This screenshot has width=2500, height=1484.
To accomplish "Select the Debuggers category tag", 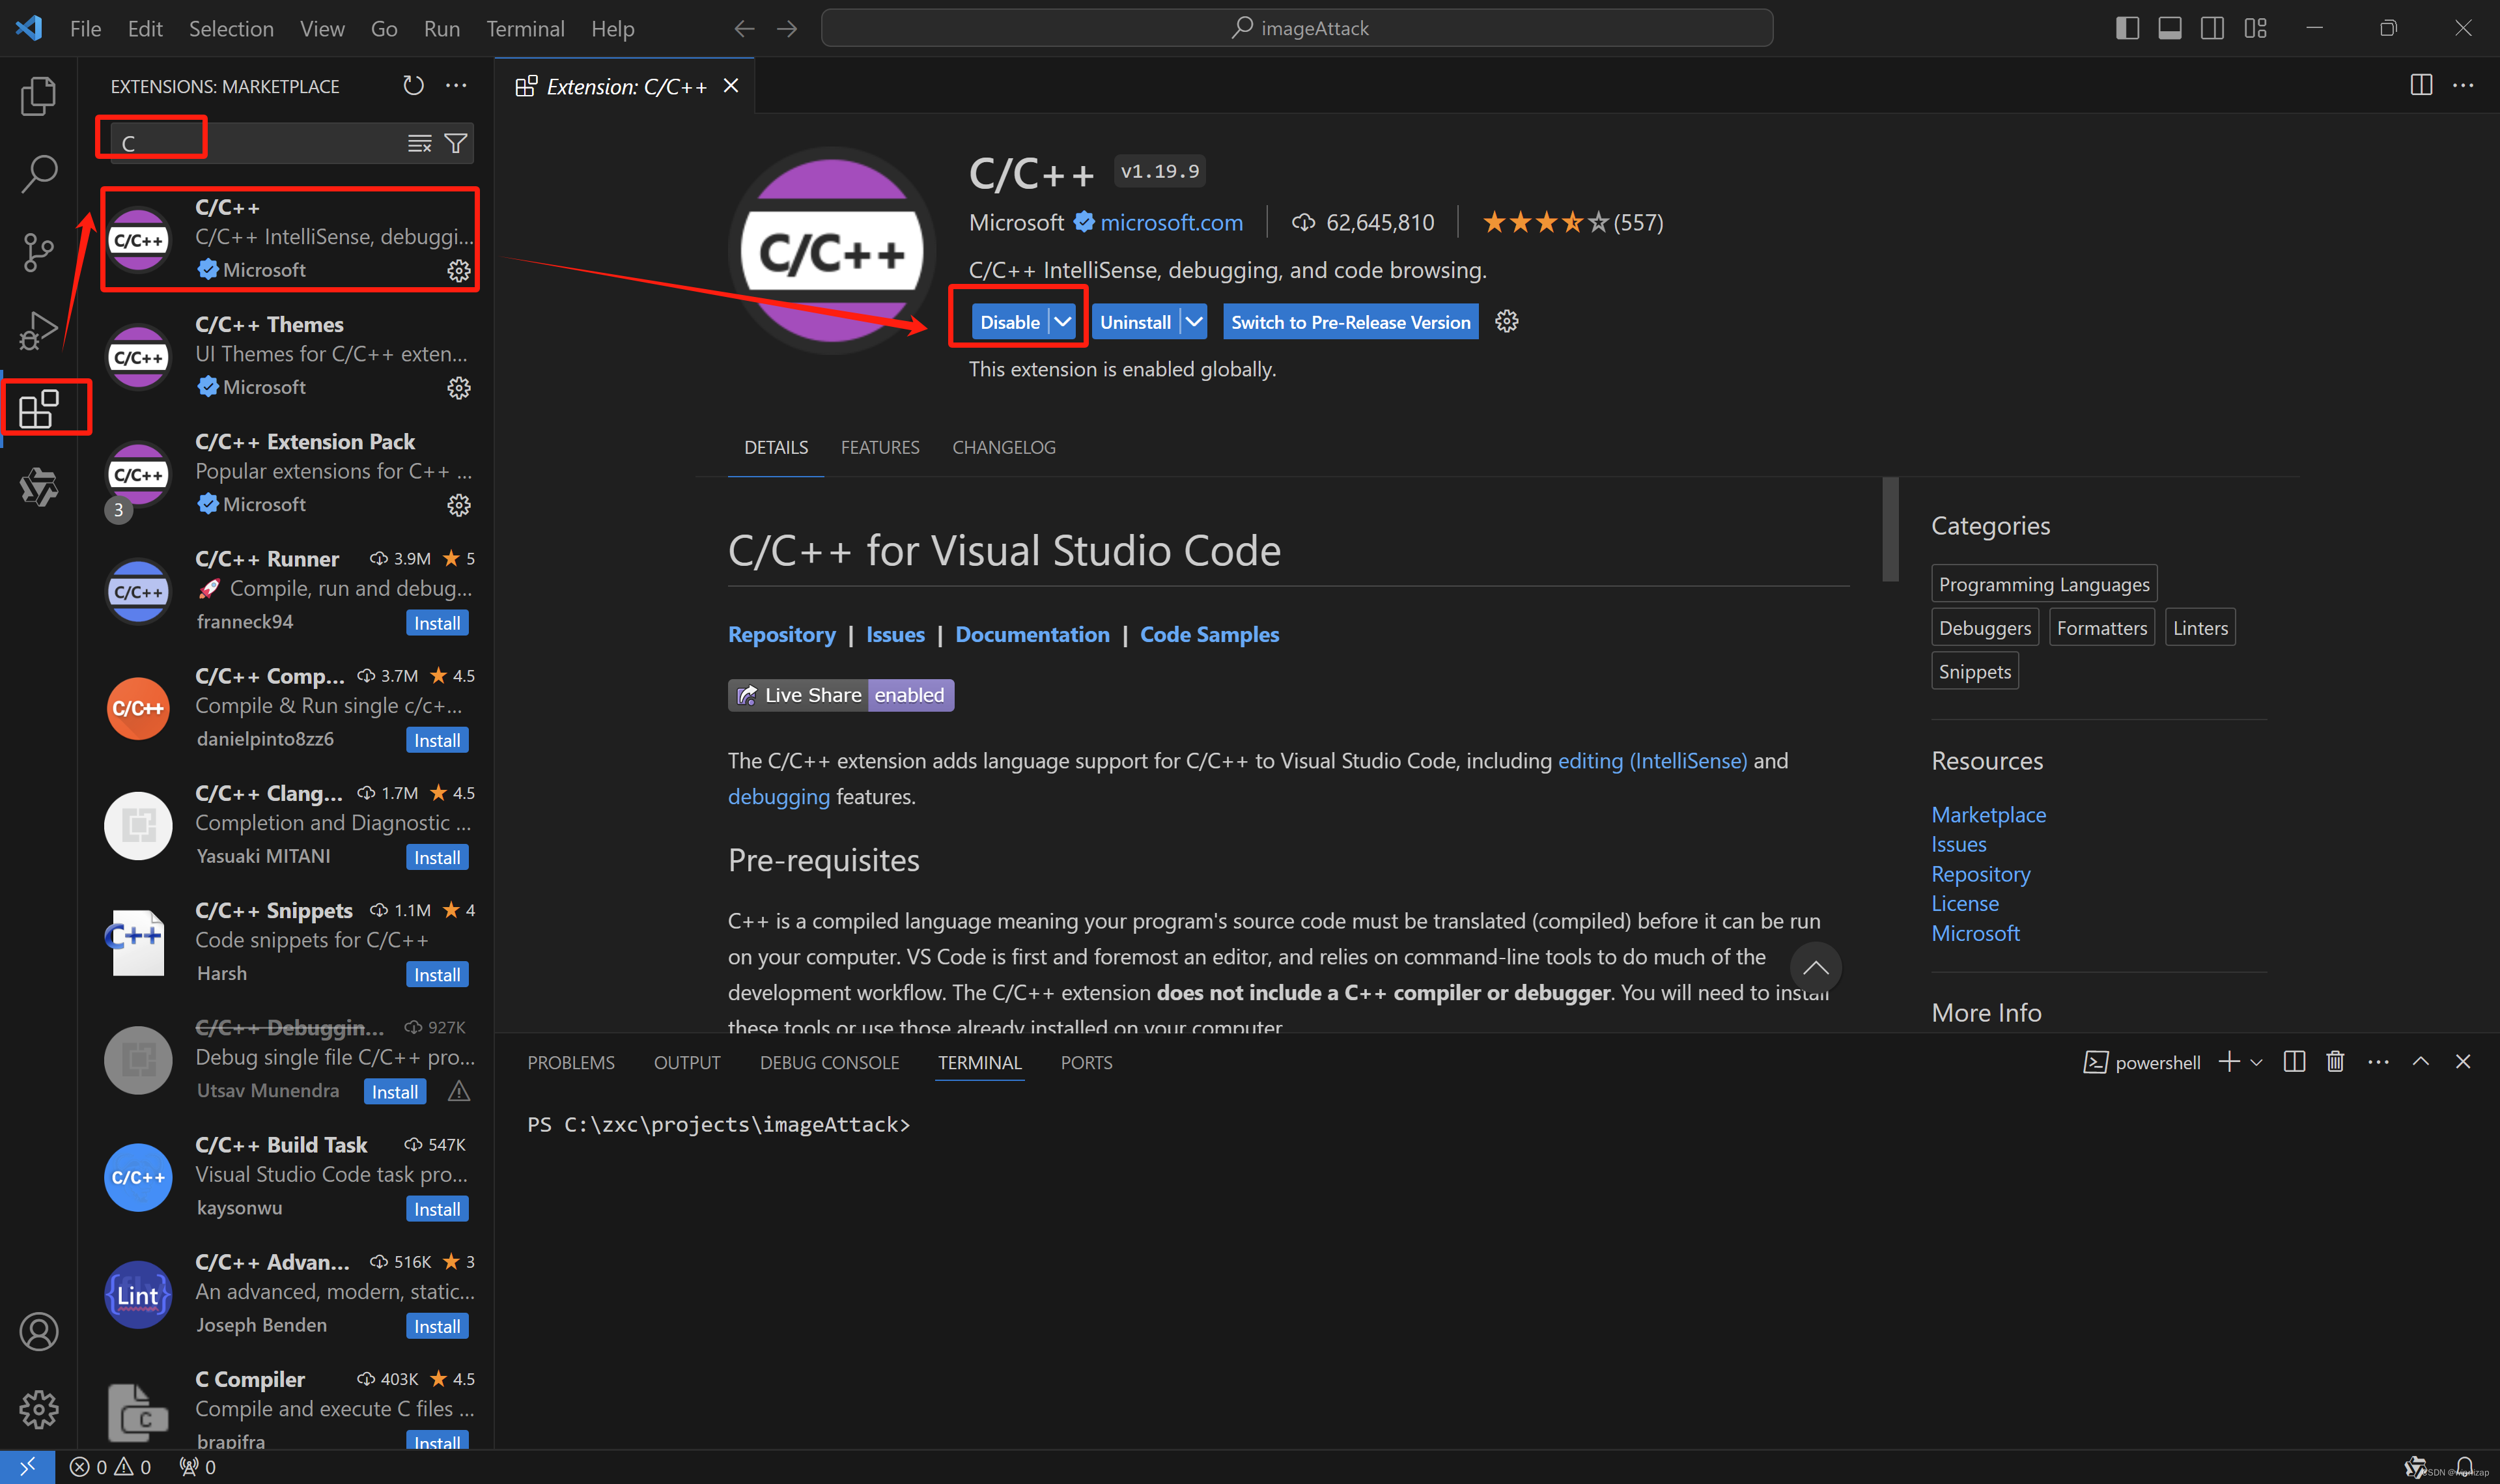I will pos(1984,628).
